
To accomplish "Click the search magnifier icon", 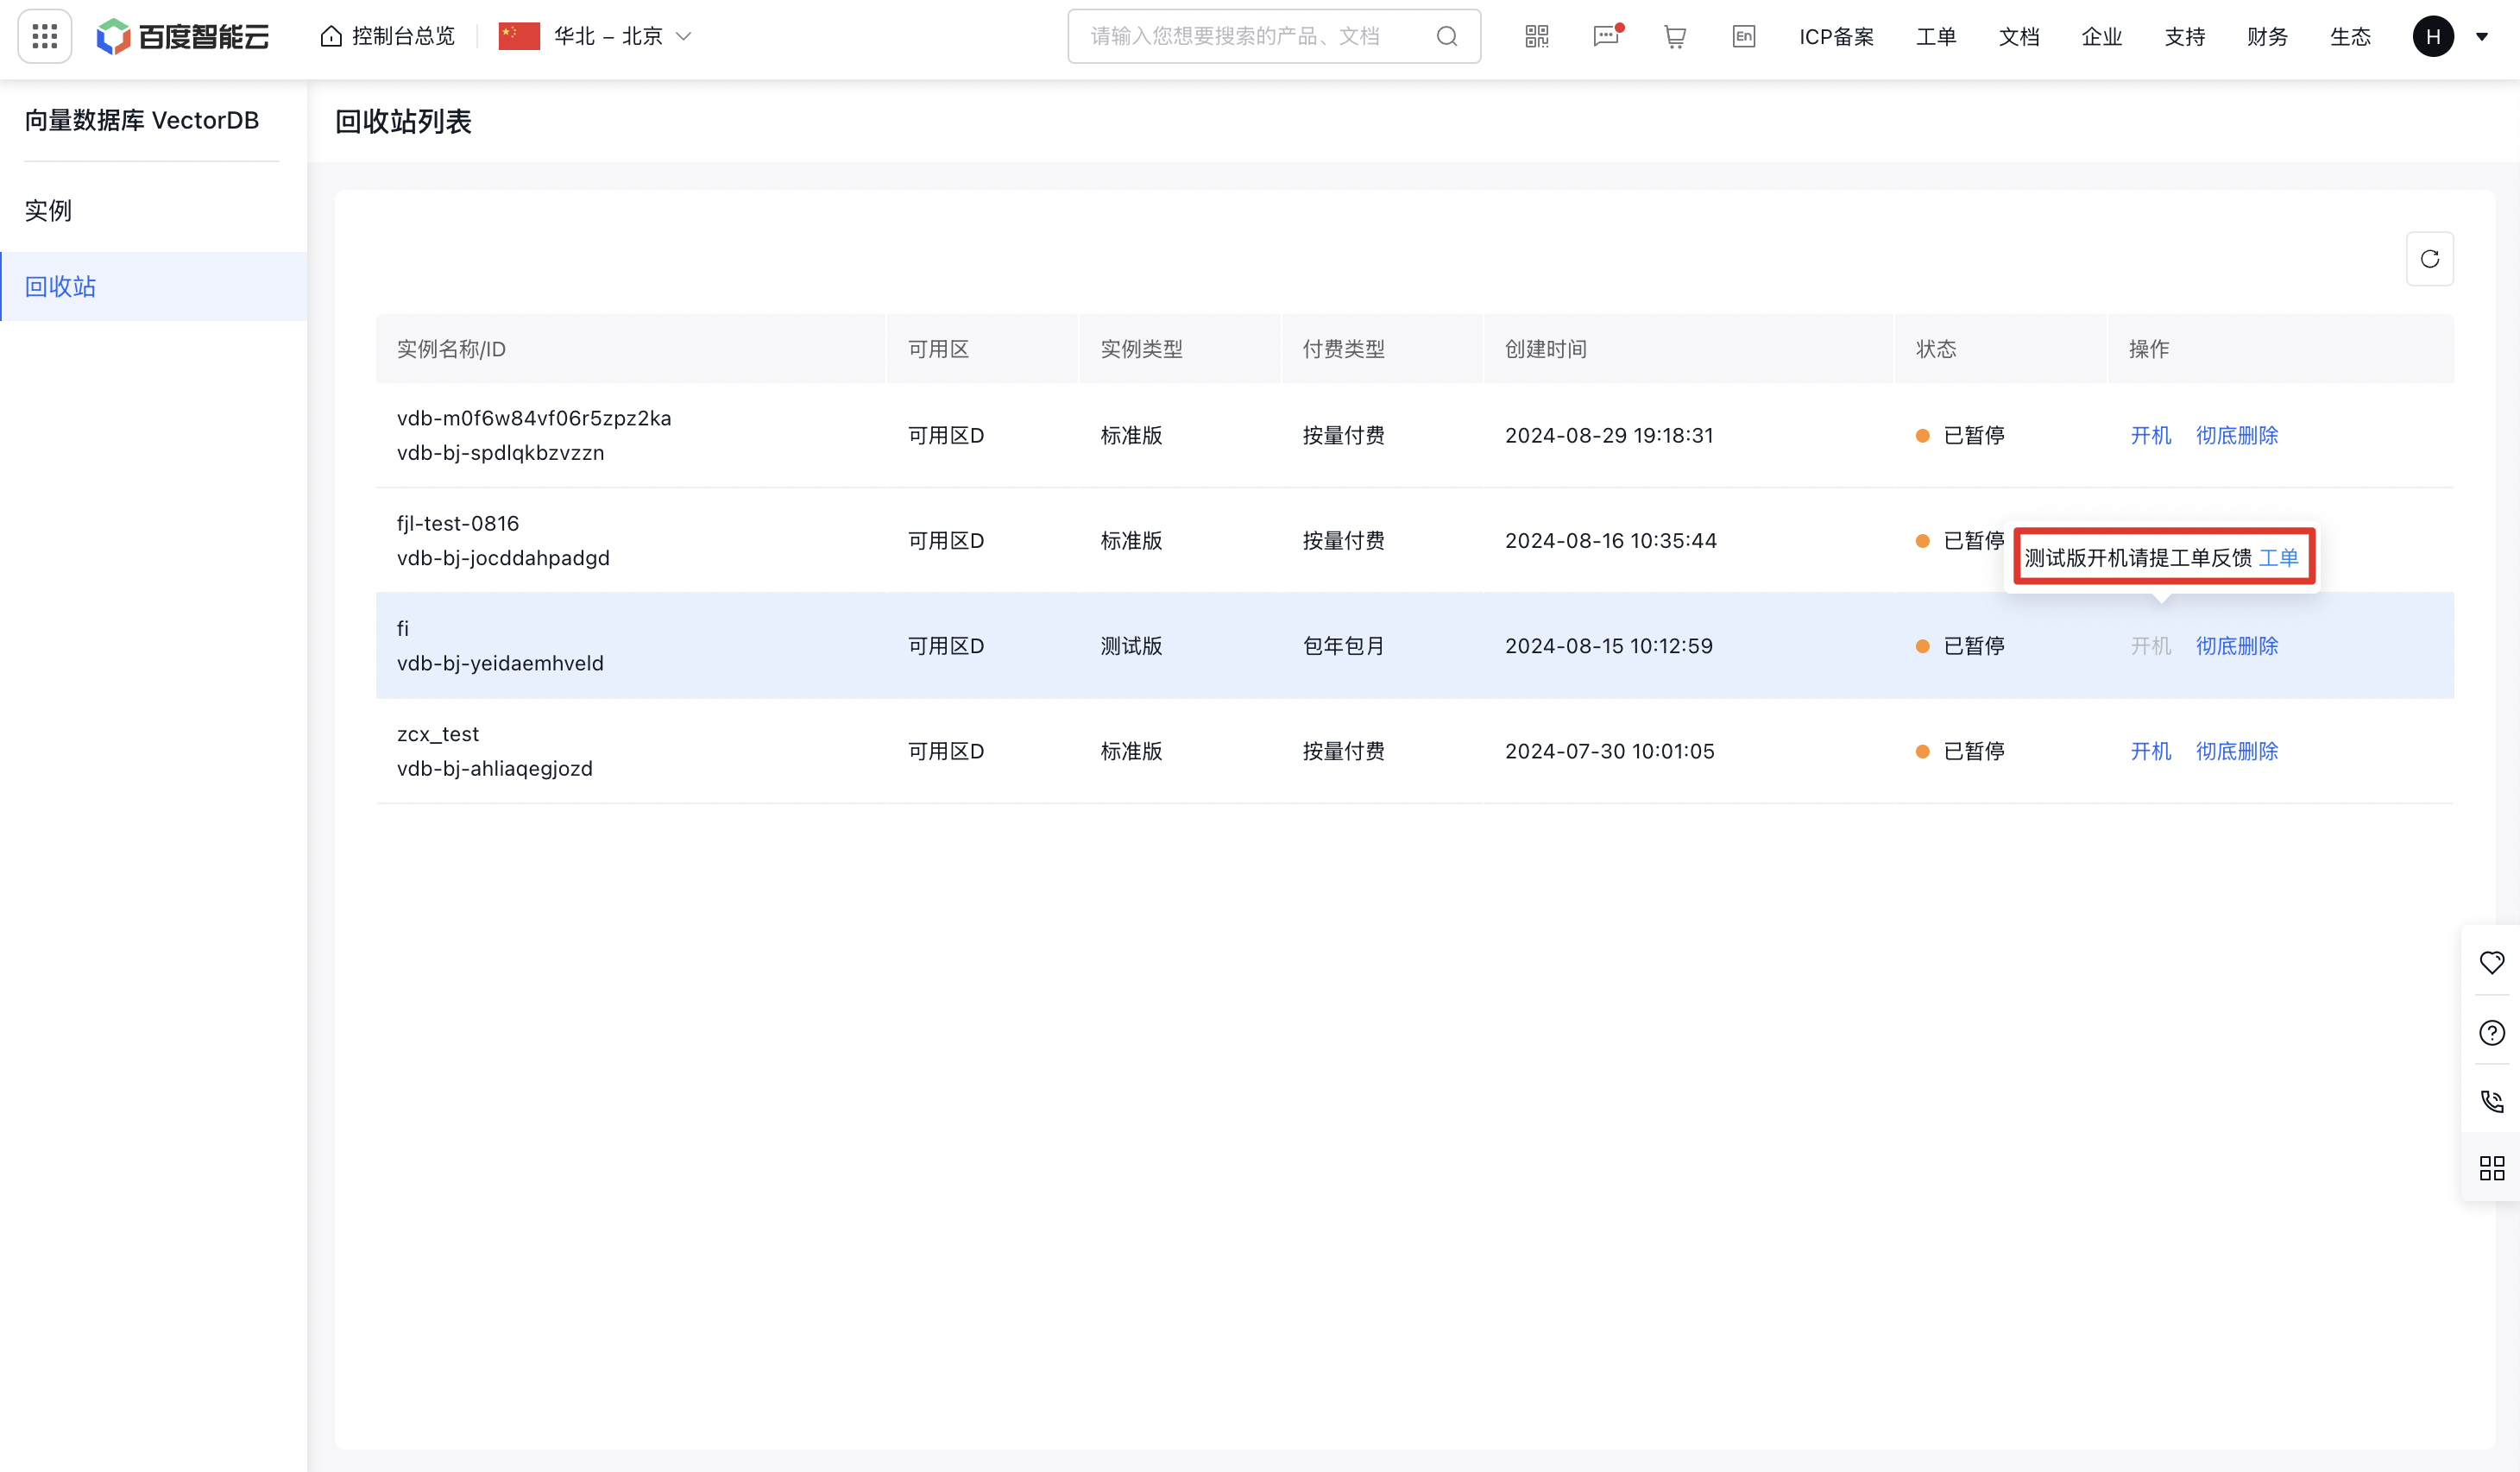I will [x=1446, y=37].
